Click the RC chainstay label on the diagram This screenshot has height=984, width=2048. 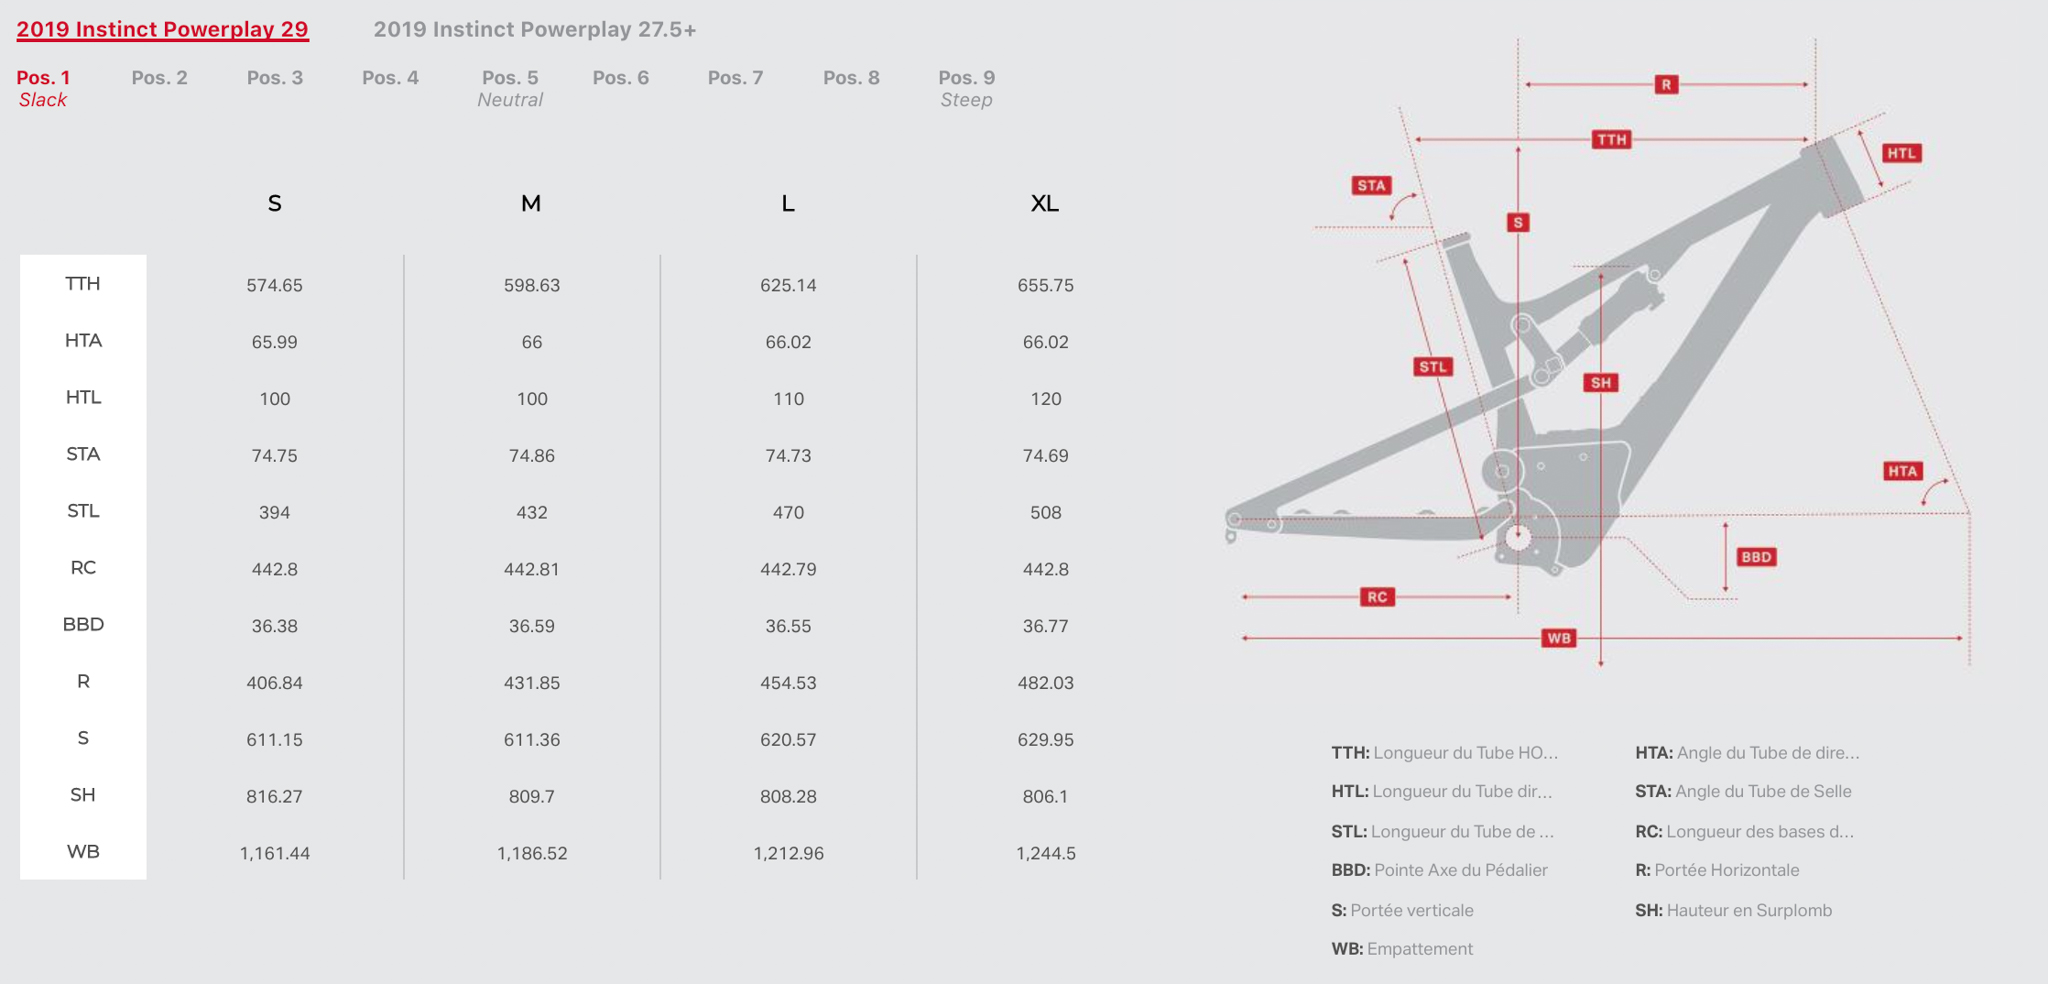[x=1377, y=597]
